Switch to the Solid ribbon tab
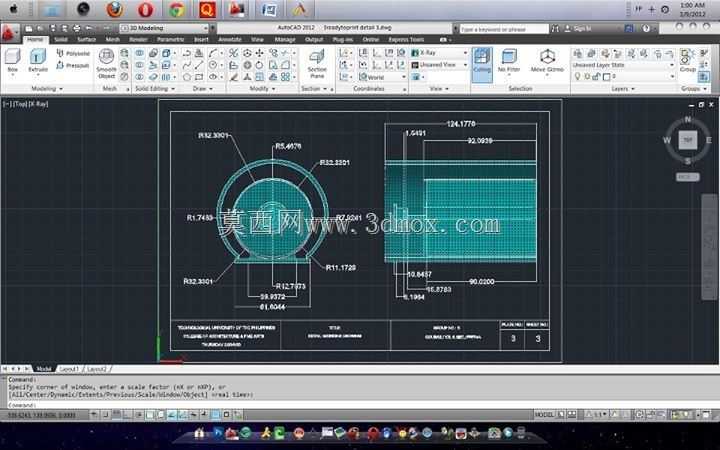The image size is (720, 450). click(61, 39)
